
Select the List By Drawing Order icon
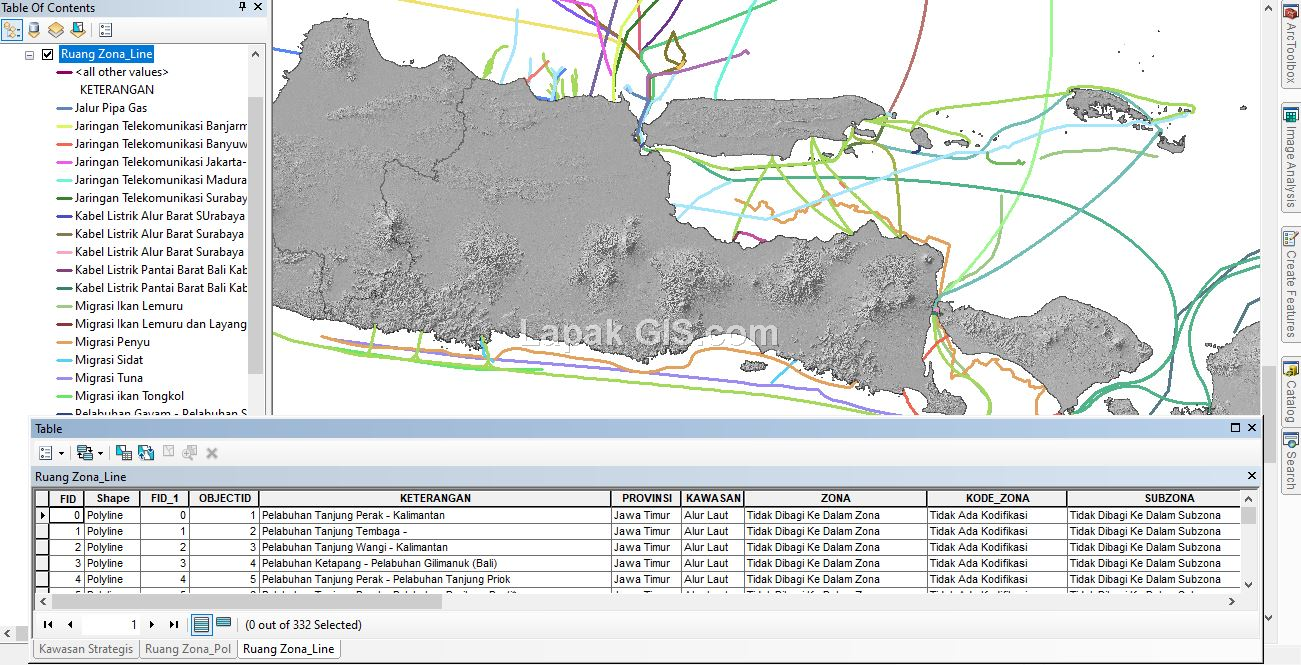tap(10, 29)
